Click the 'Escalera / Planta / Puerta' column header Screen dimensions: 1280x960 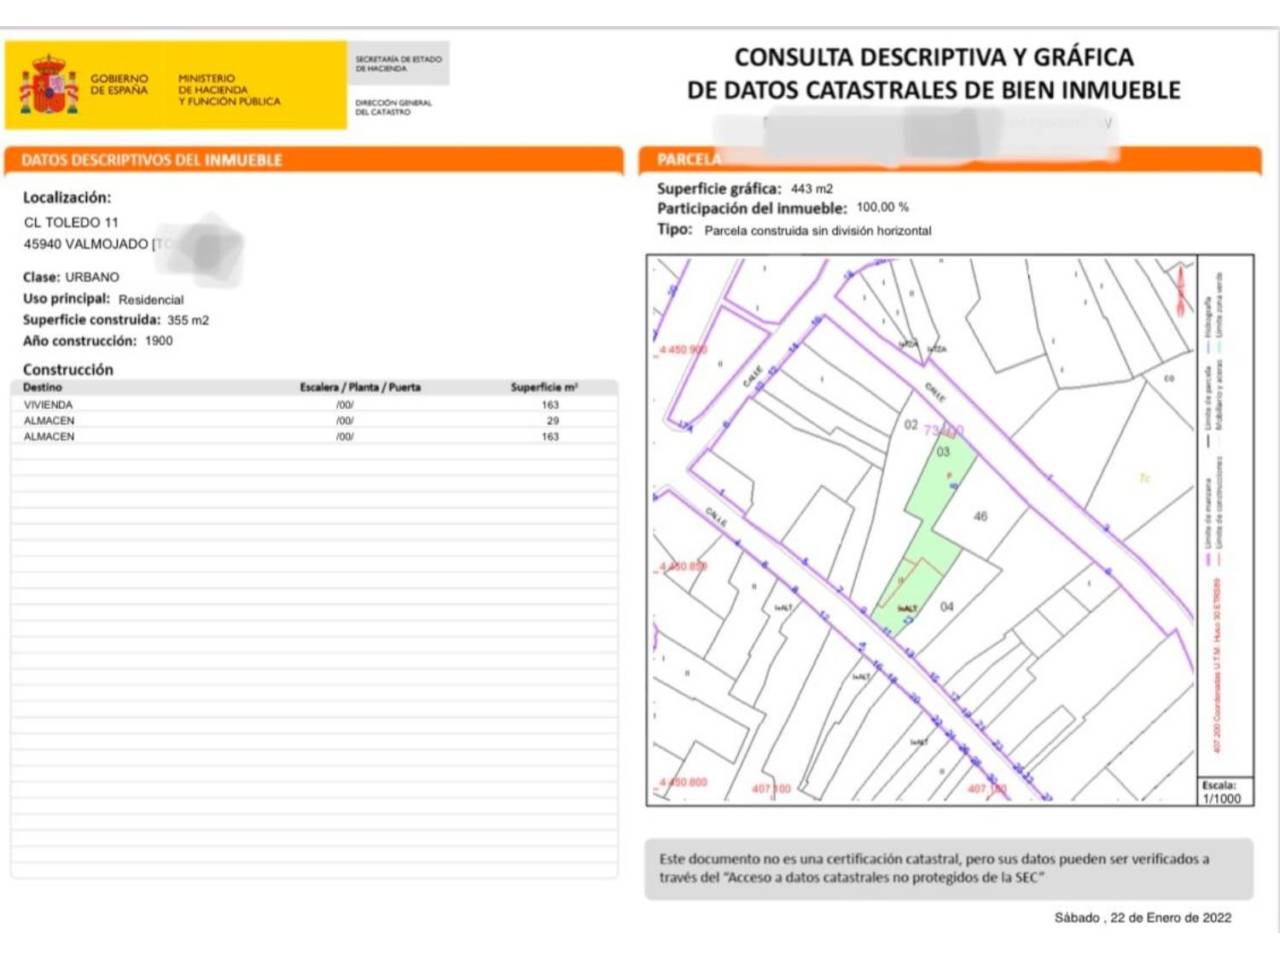[360, 387]
